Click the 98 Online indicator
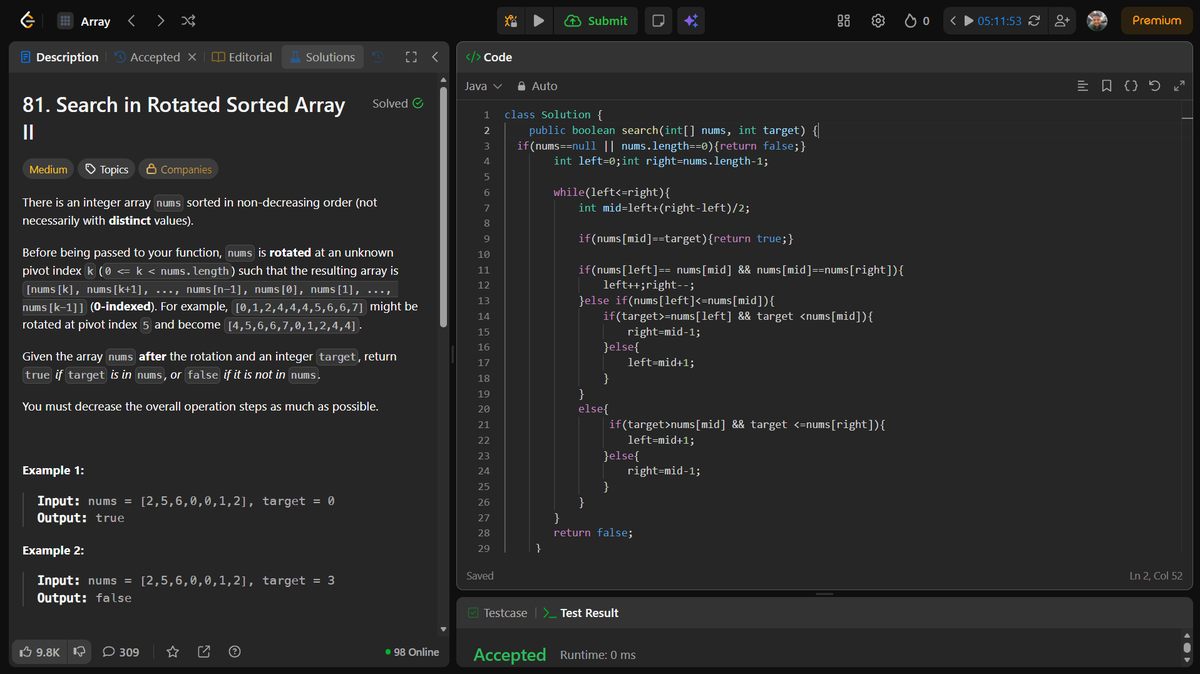Image resolution: width=1200 pixels, height=674 pixels. tap(412, 652)
